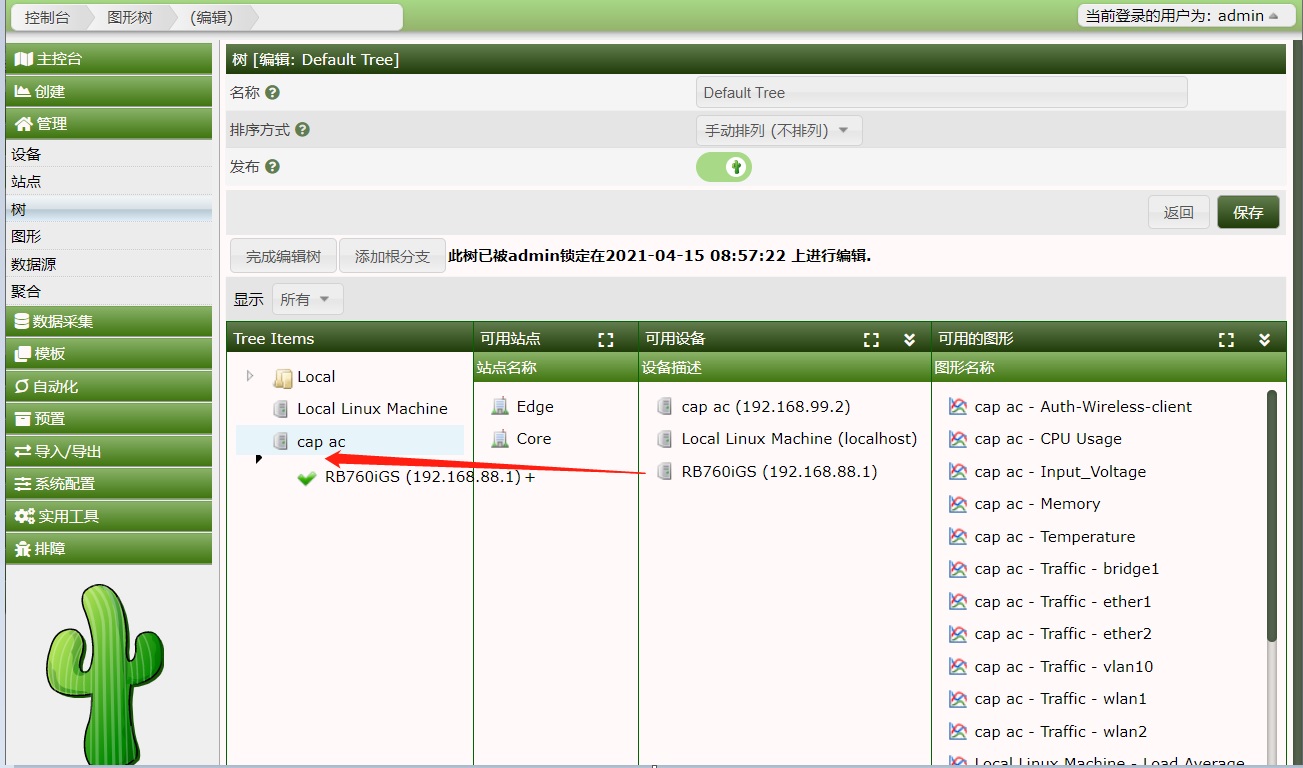Click the 添加根分支 button
The width and height of the screenshot is (1303, 768).
pos(392,256)
